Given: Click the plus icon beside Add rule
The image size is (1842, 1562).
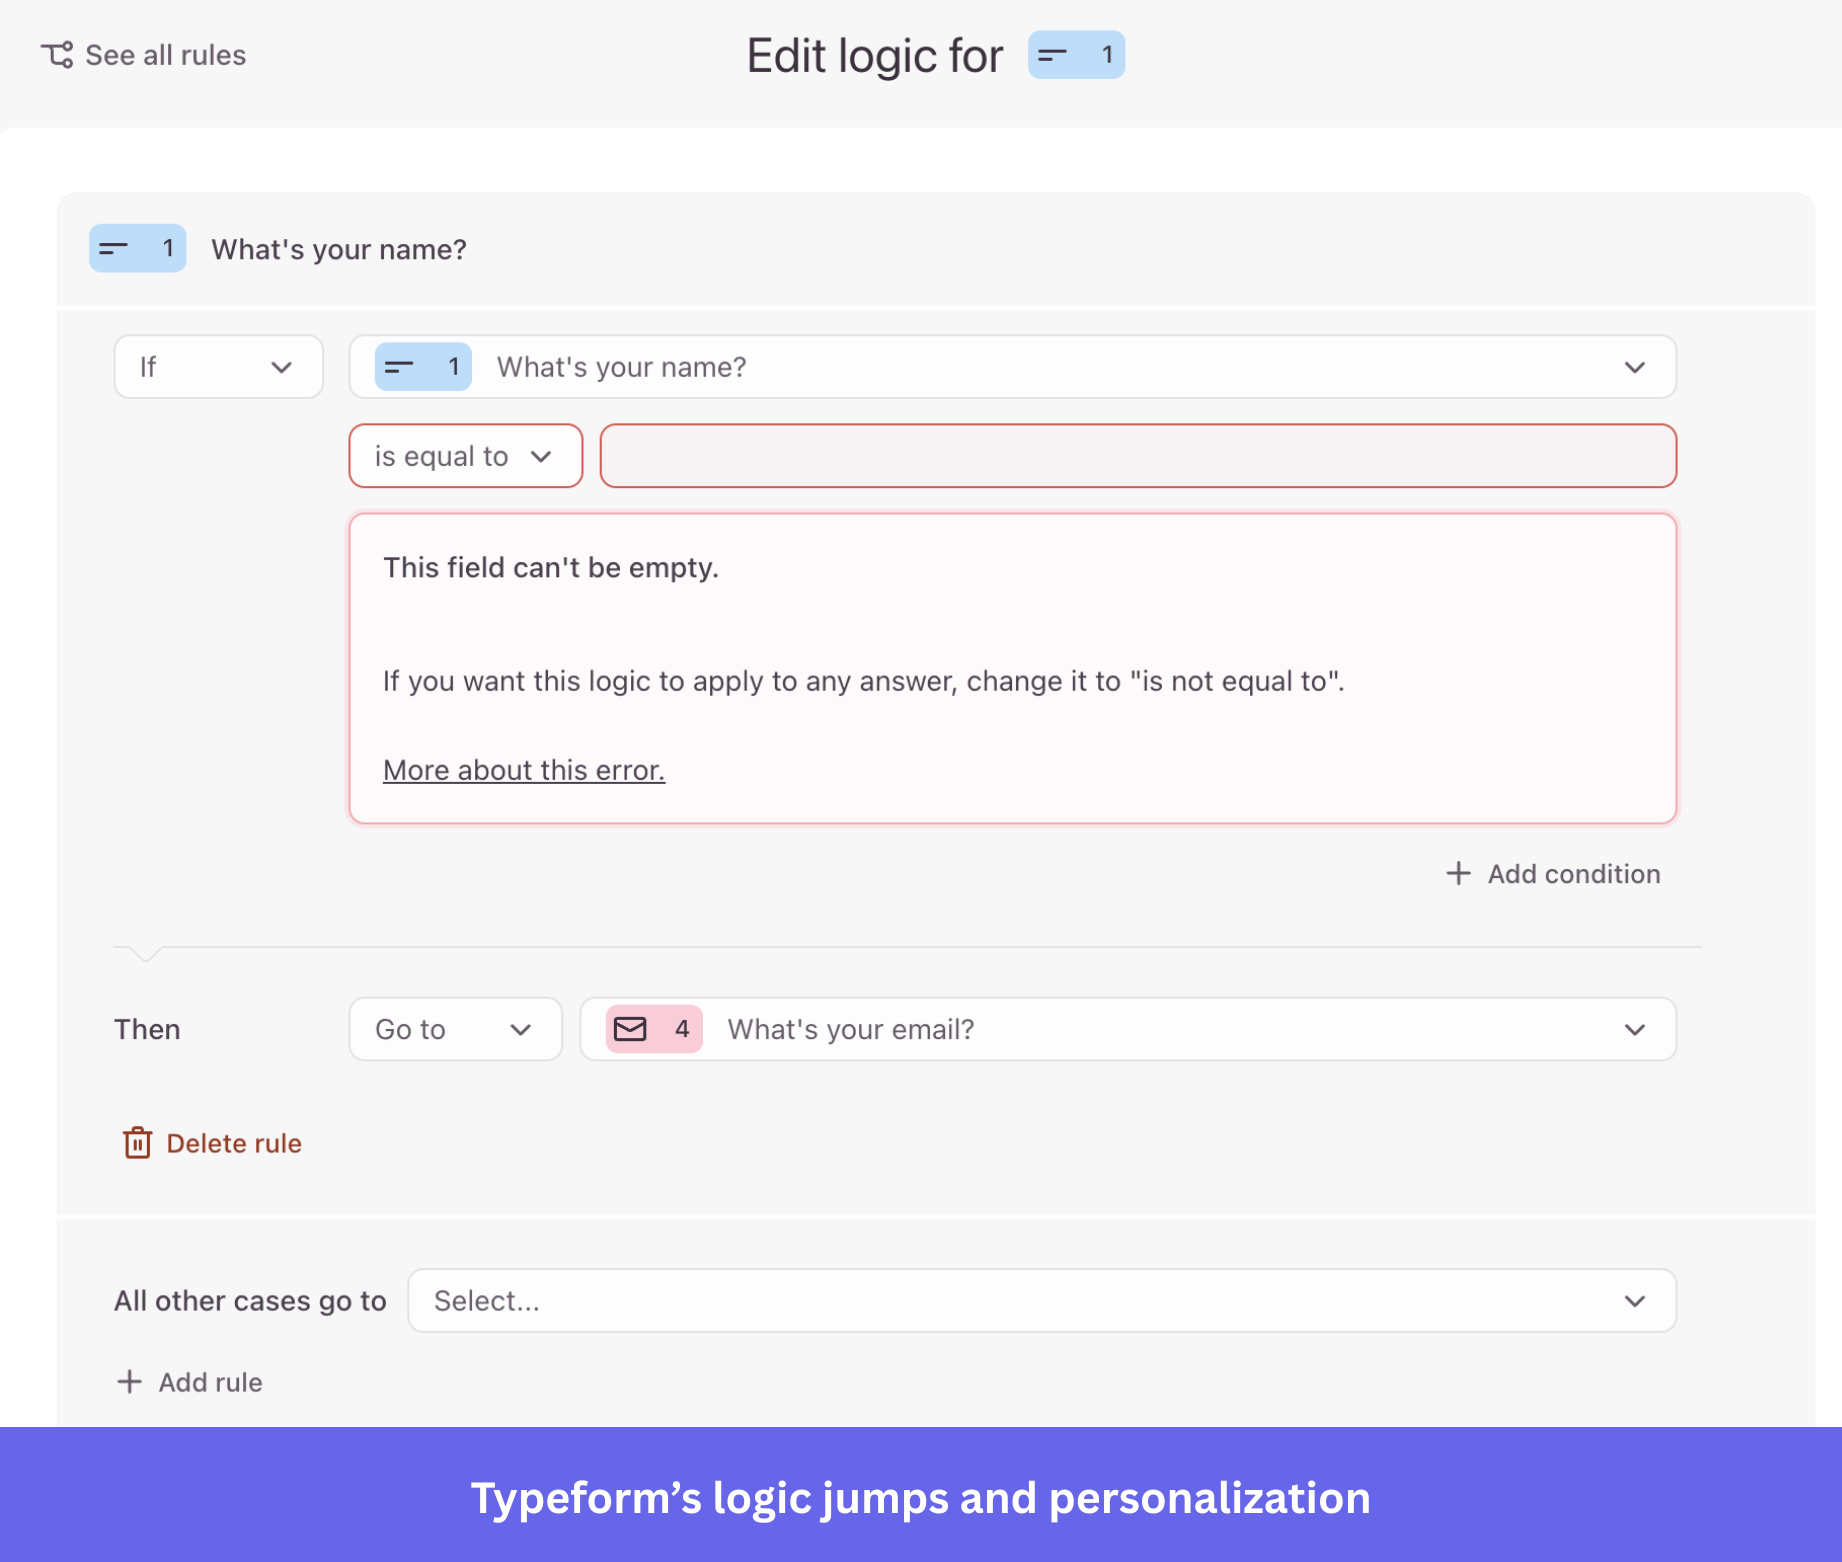Looking at the screenshot, I should [x=130, y=1382].
